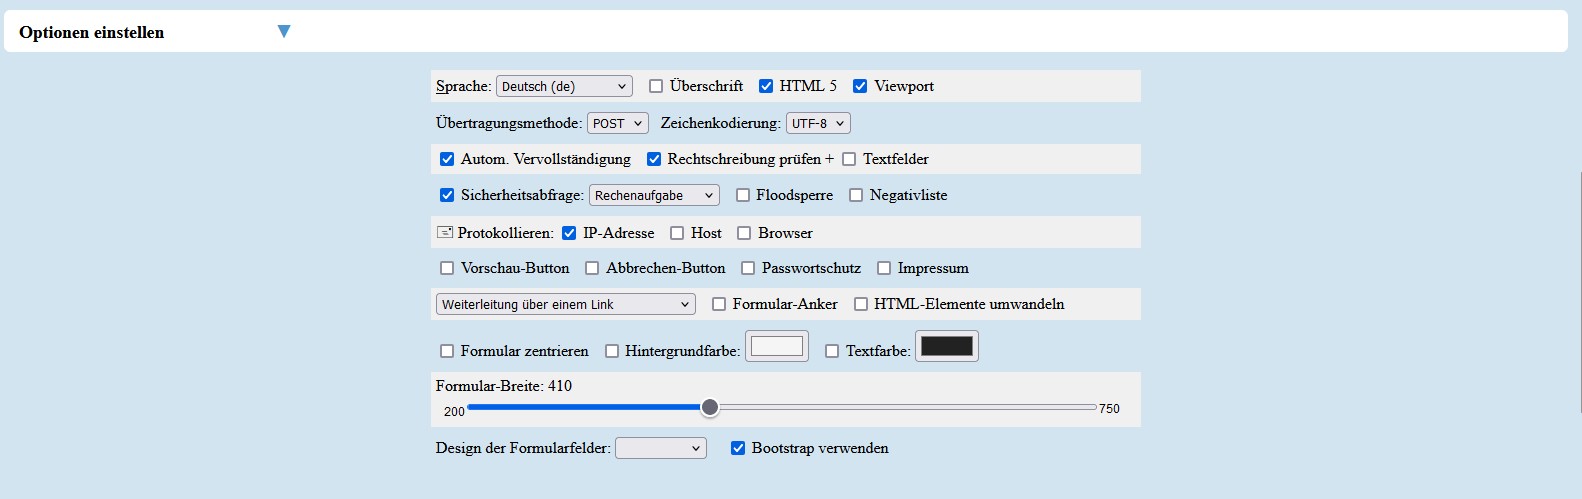Click the Formular-Breite slider handle

pos(710,407)
